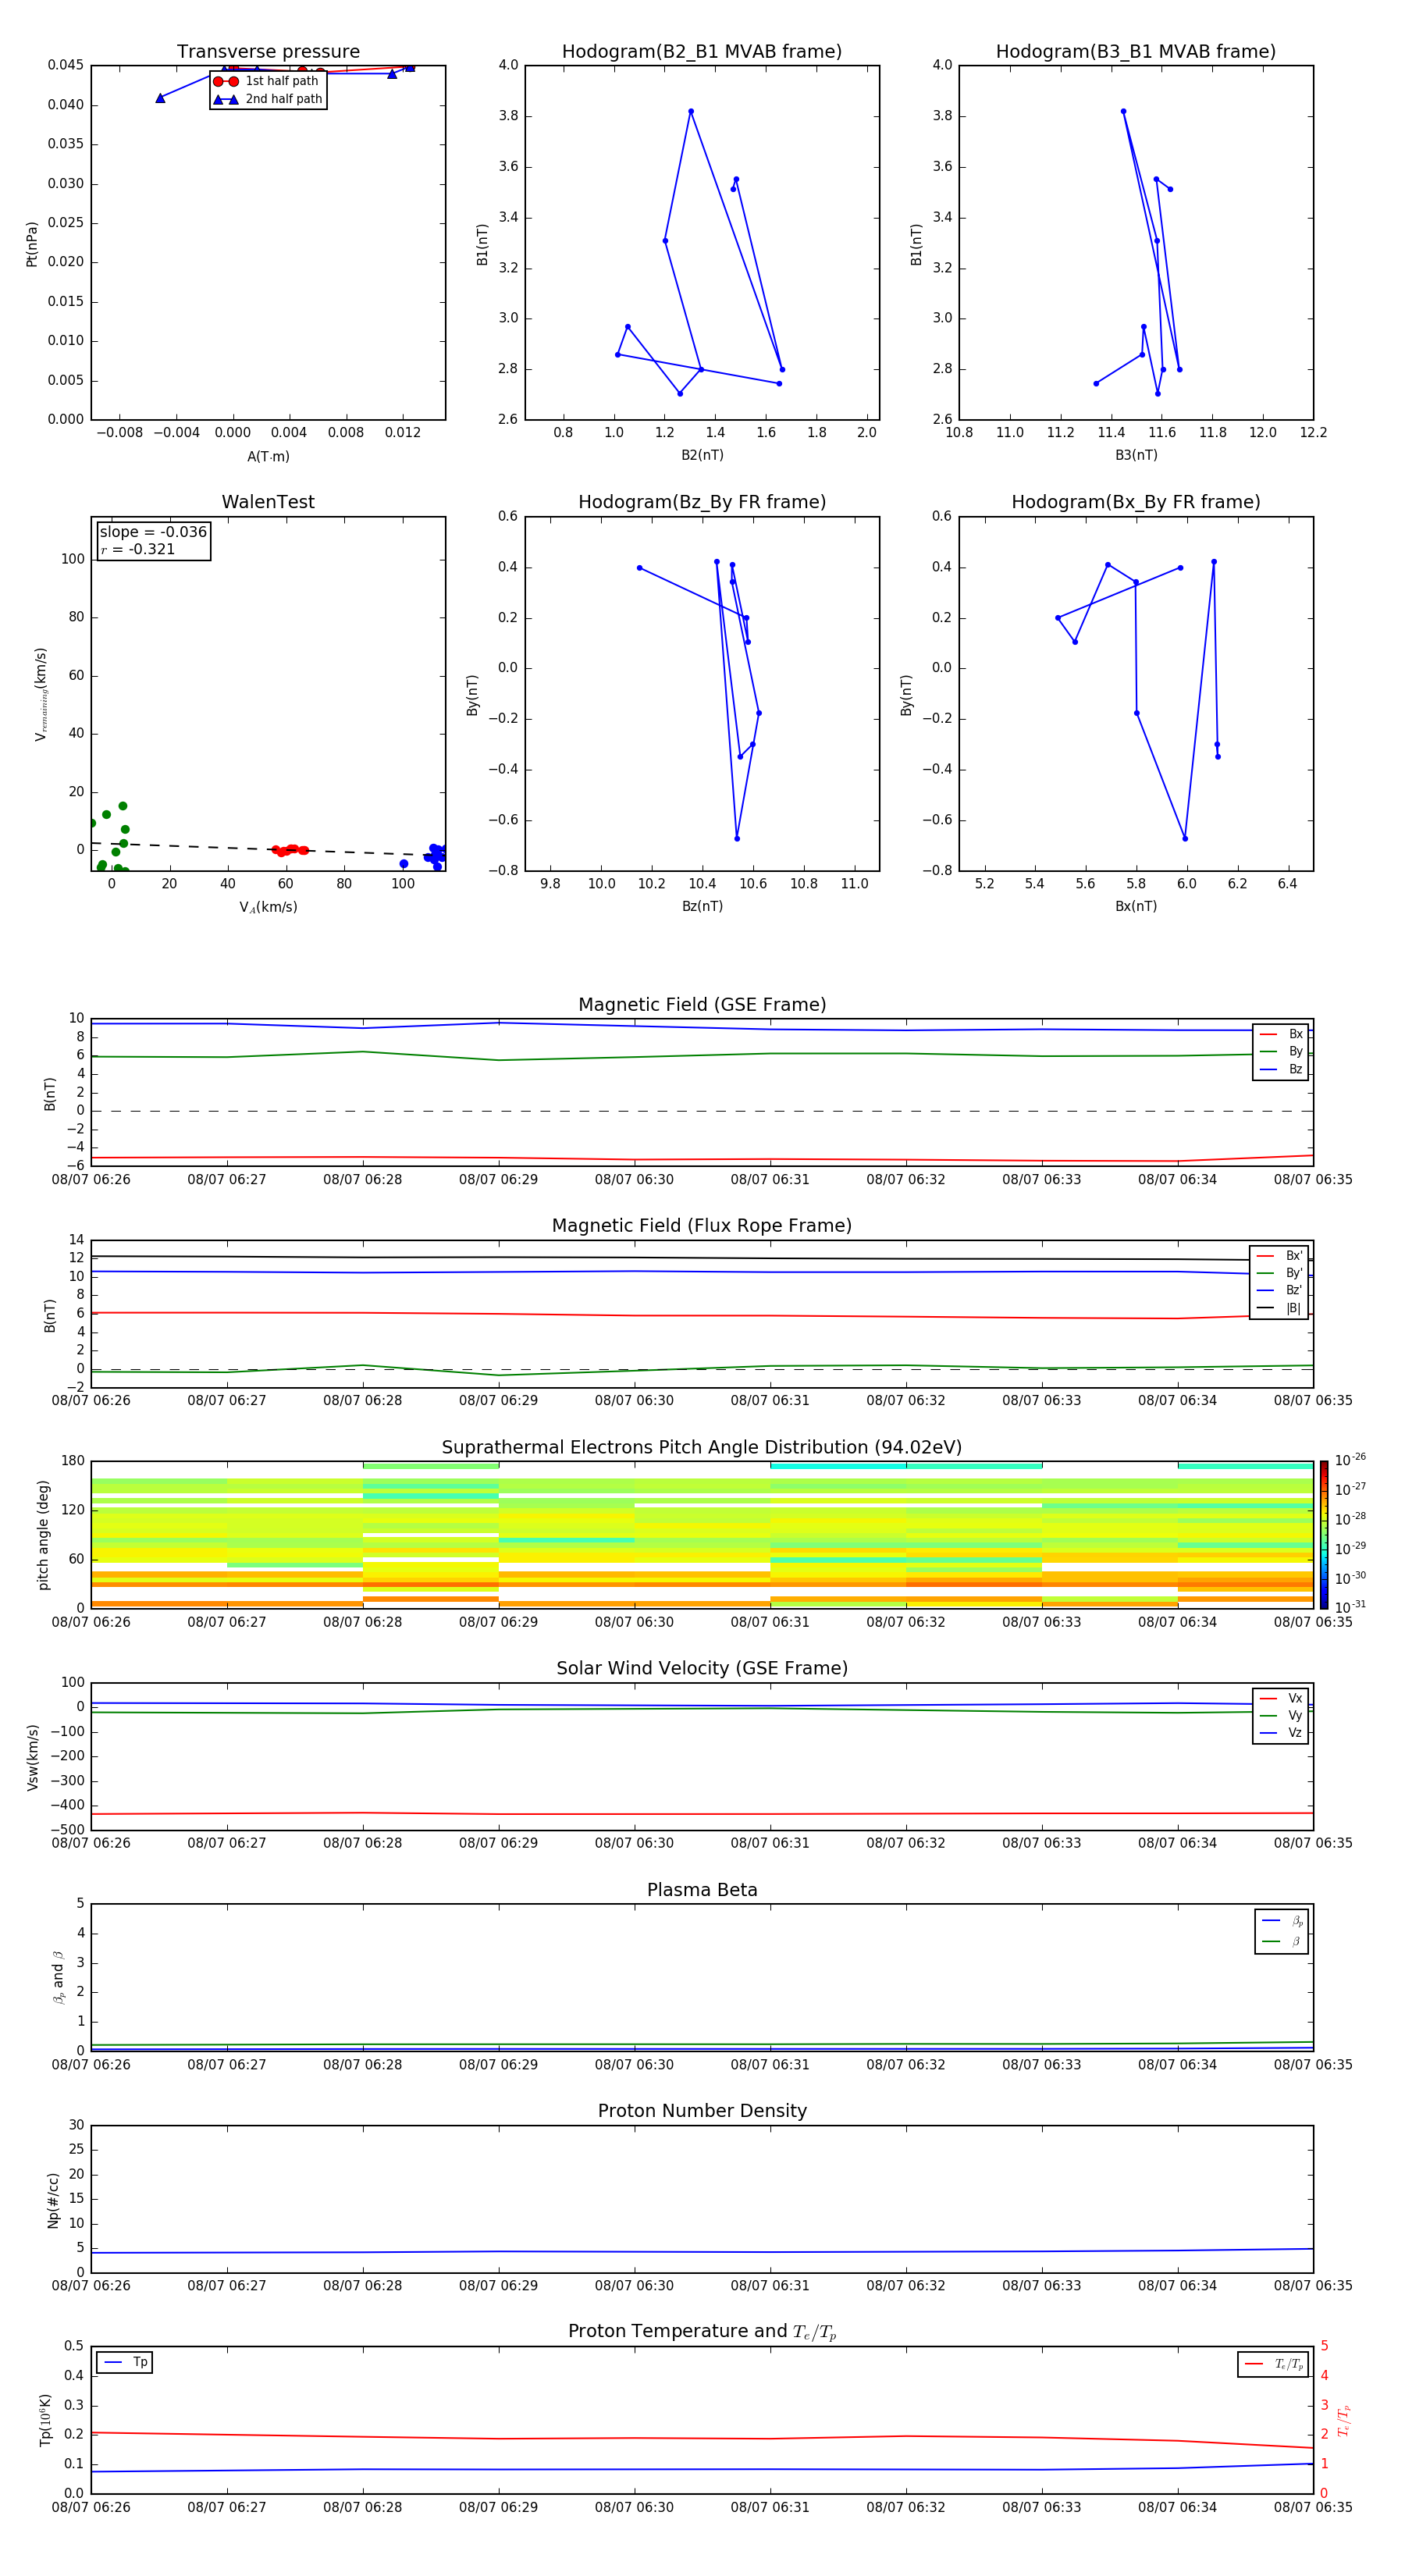Click the peak data point in B2_B1 hodogram
This screenshot has height=2576, width=1405.
pyautogui.click(x=691, y=112)
